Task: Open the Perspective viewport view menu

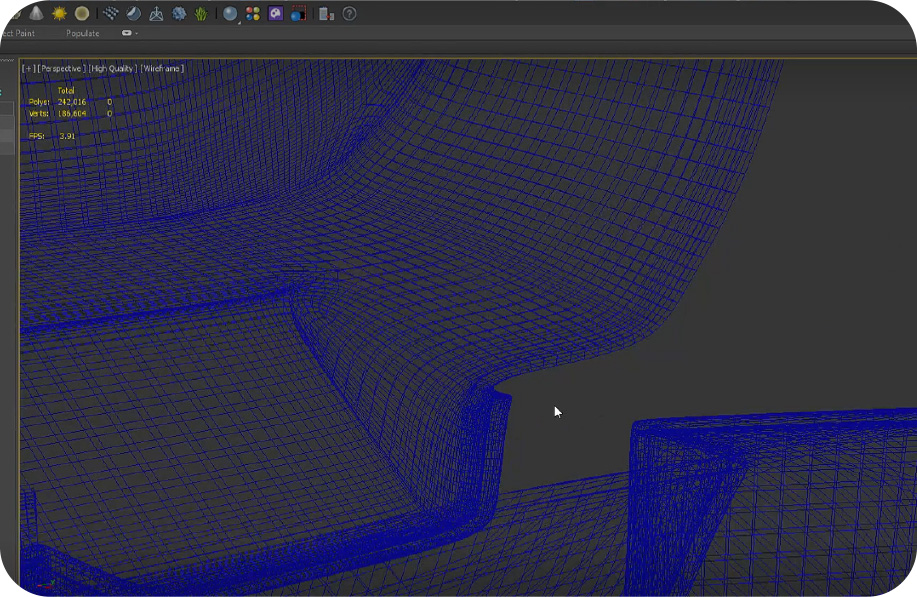Action: pos(61,68)
